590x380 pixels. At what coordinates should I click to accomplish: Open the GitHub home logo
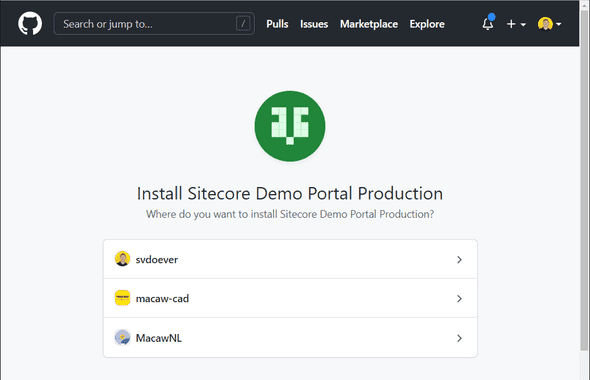tap(30, 23)
